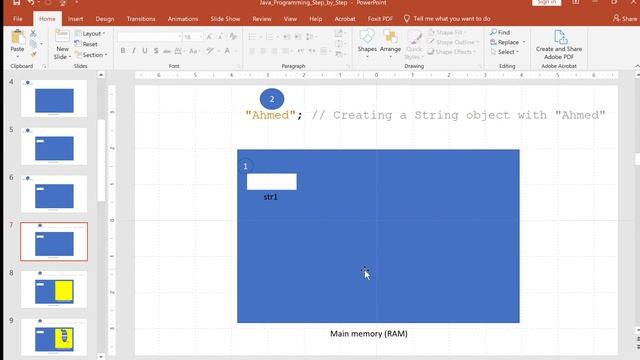Toggle Italic formatting
The height and width of the screenshot is (360, 640).
[134, 51]
